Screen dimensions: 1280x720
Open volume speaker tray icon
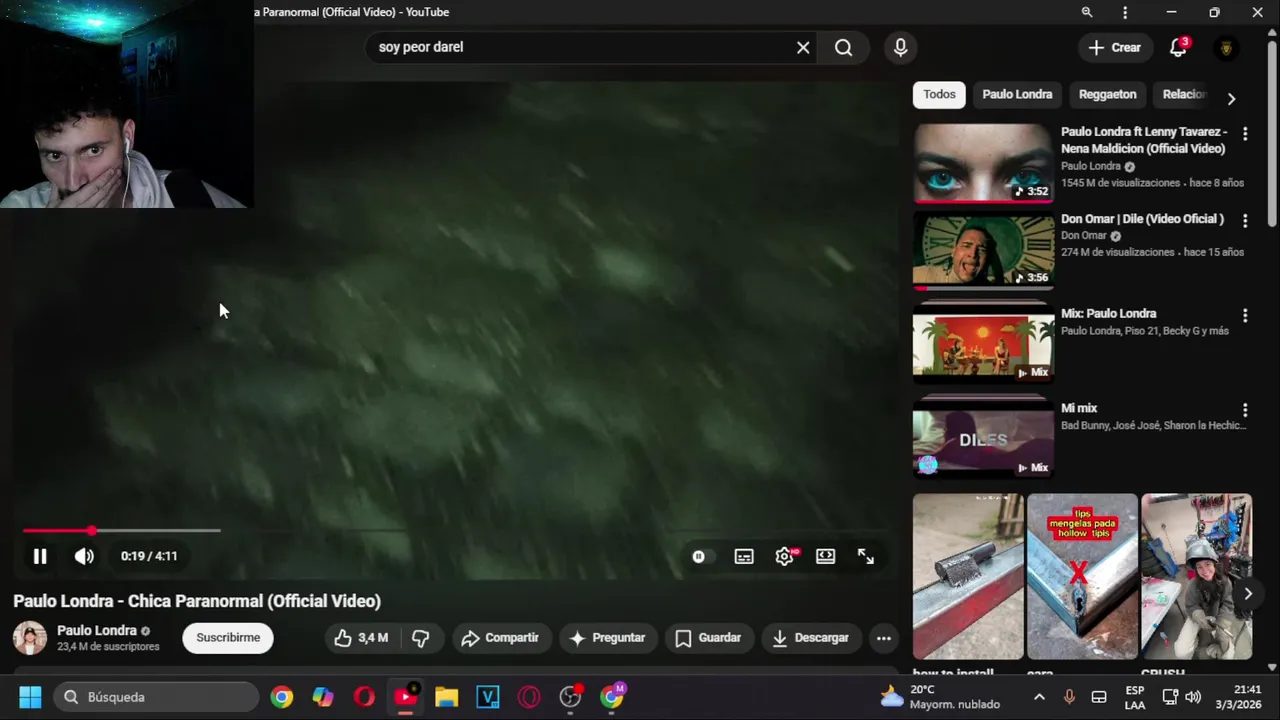click(1193, 697)
